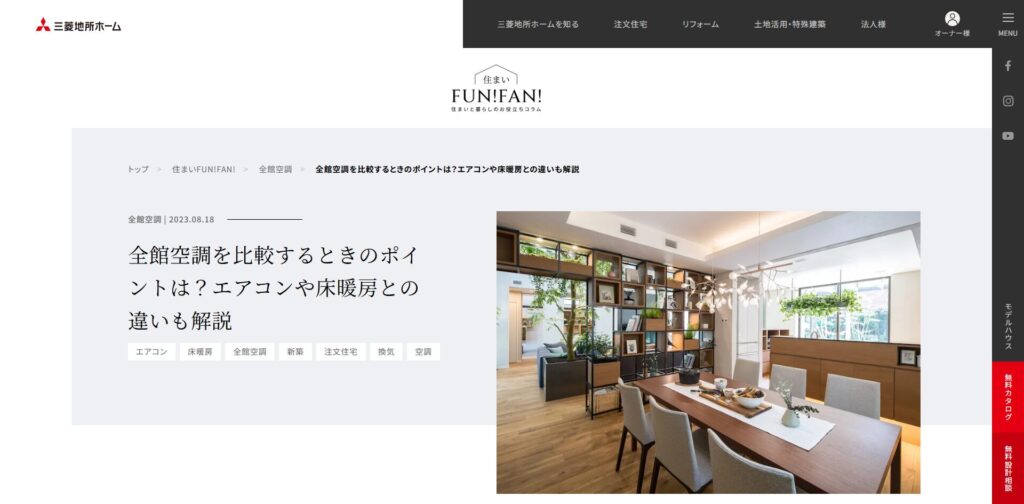This screenshot has width=1024, height=504.
Task: Click the 住まい FUN!FAN! house logo
Action: click(x=496, y=88)
